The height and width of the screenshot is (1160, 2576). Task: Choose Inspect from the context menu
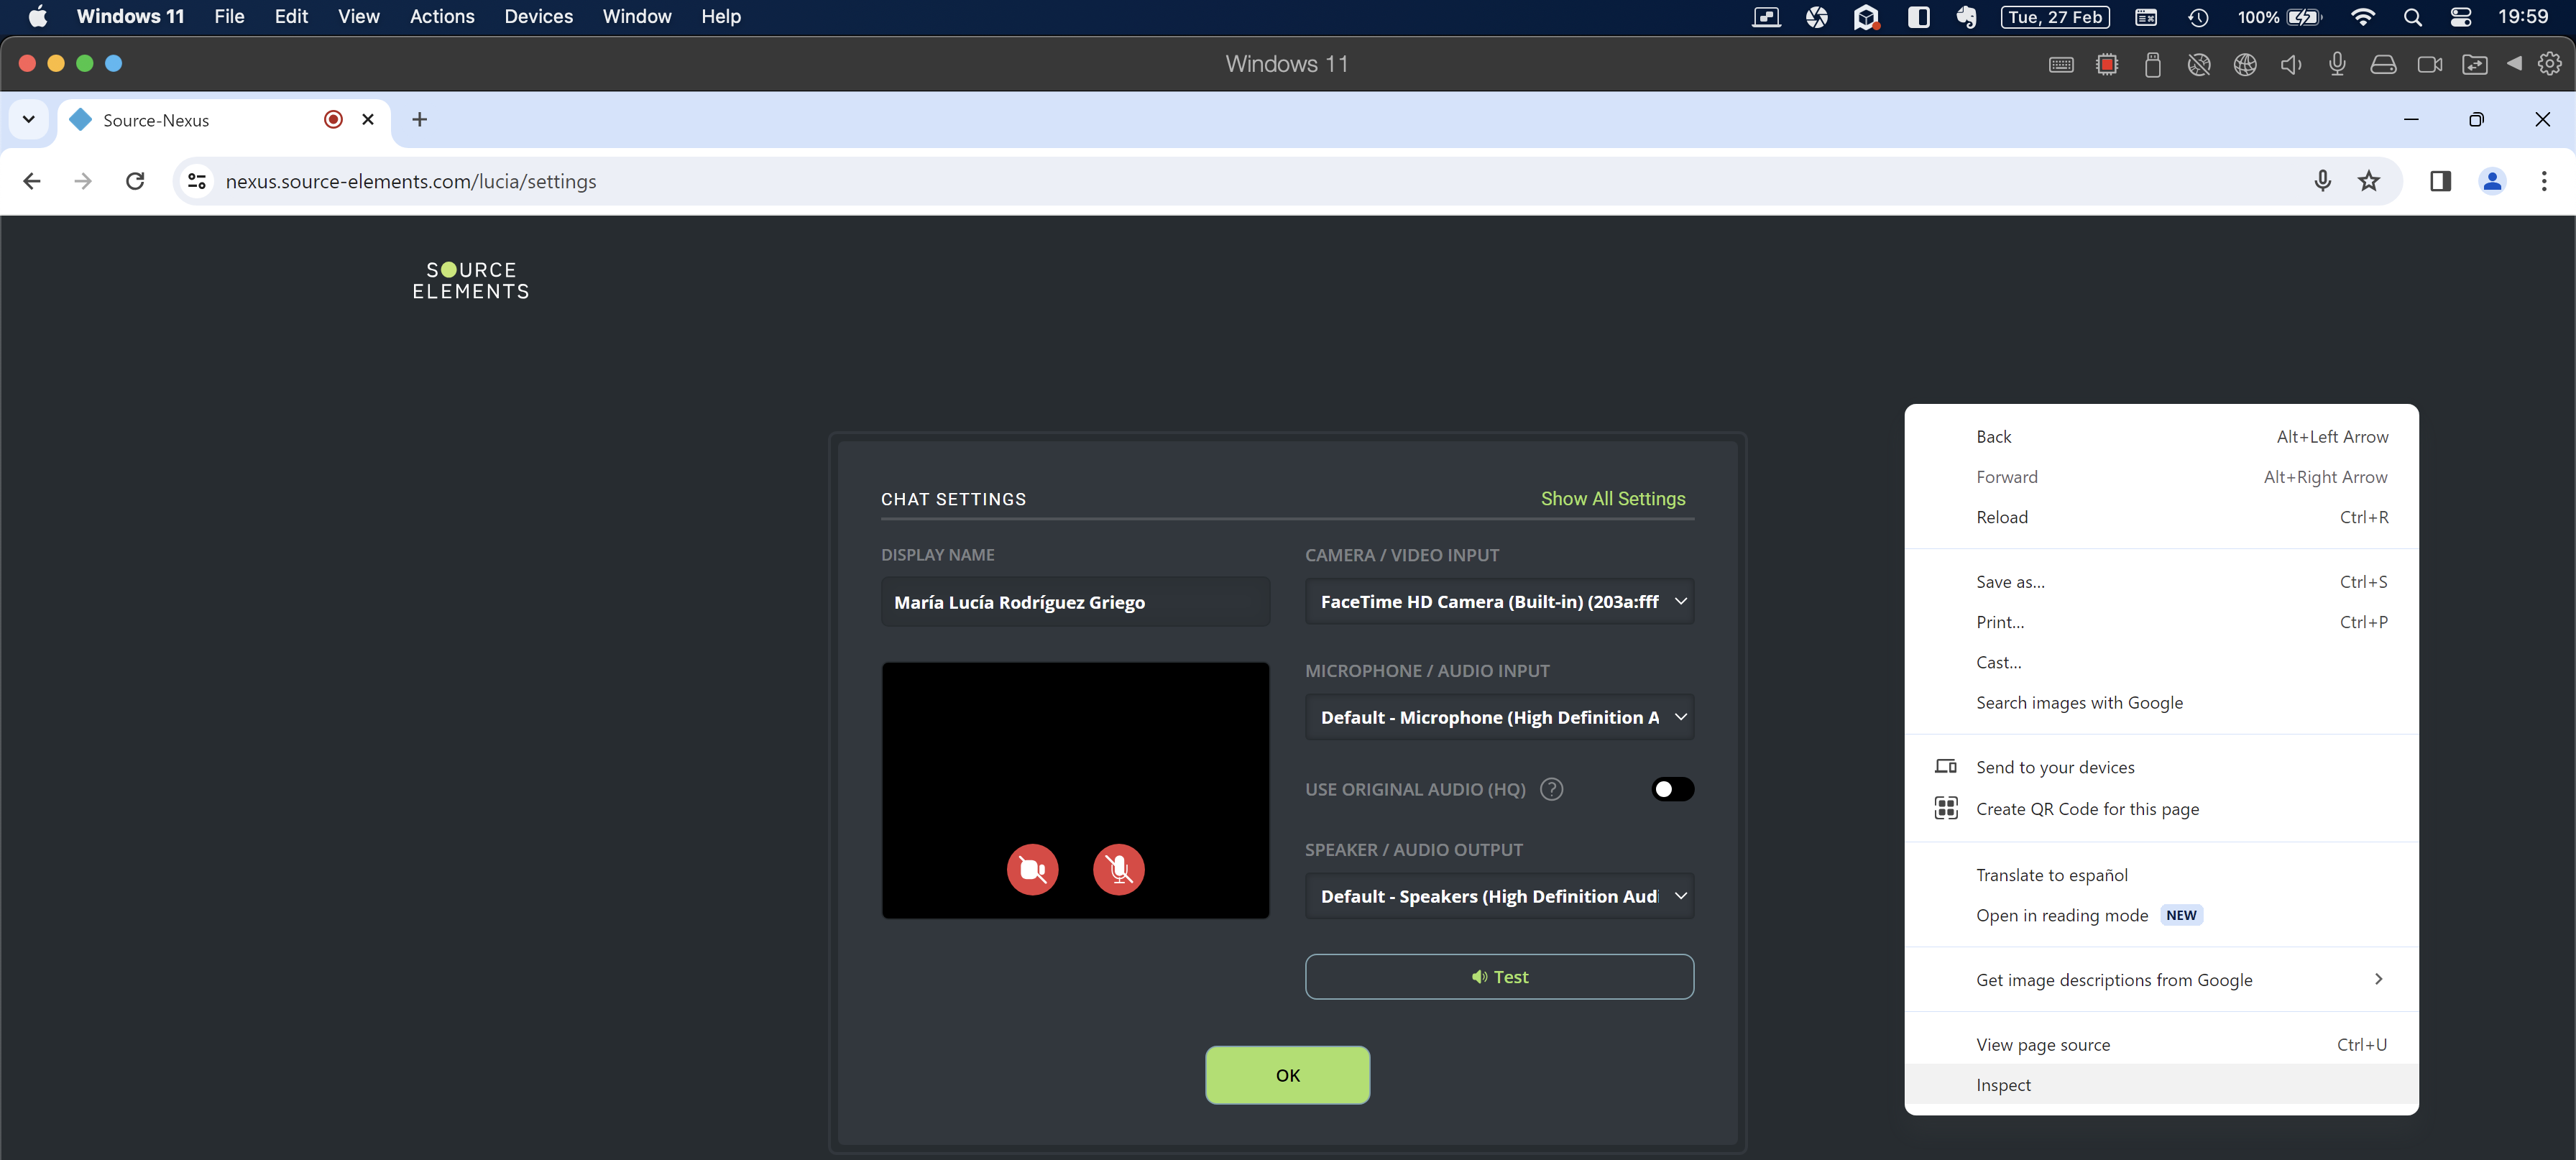2003,1084
